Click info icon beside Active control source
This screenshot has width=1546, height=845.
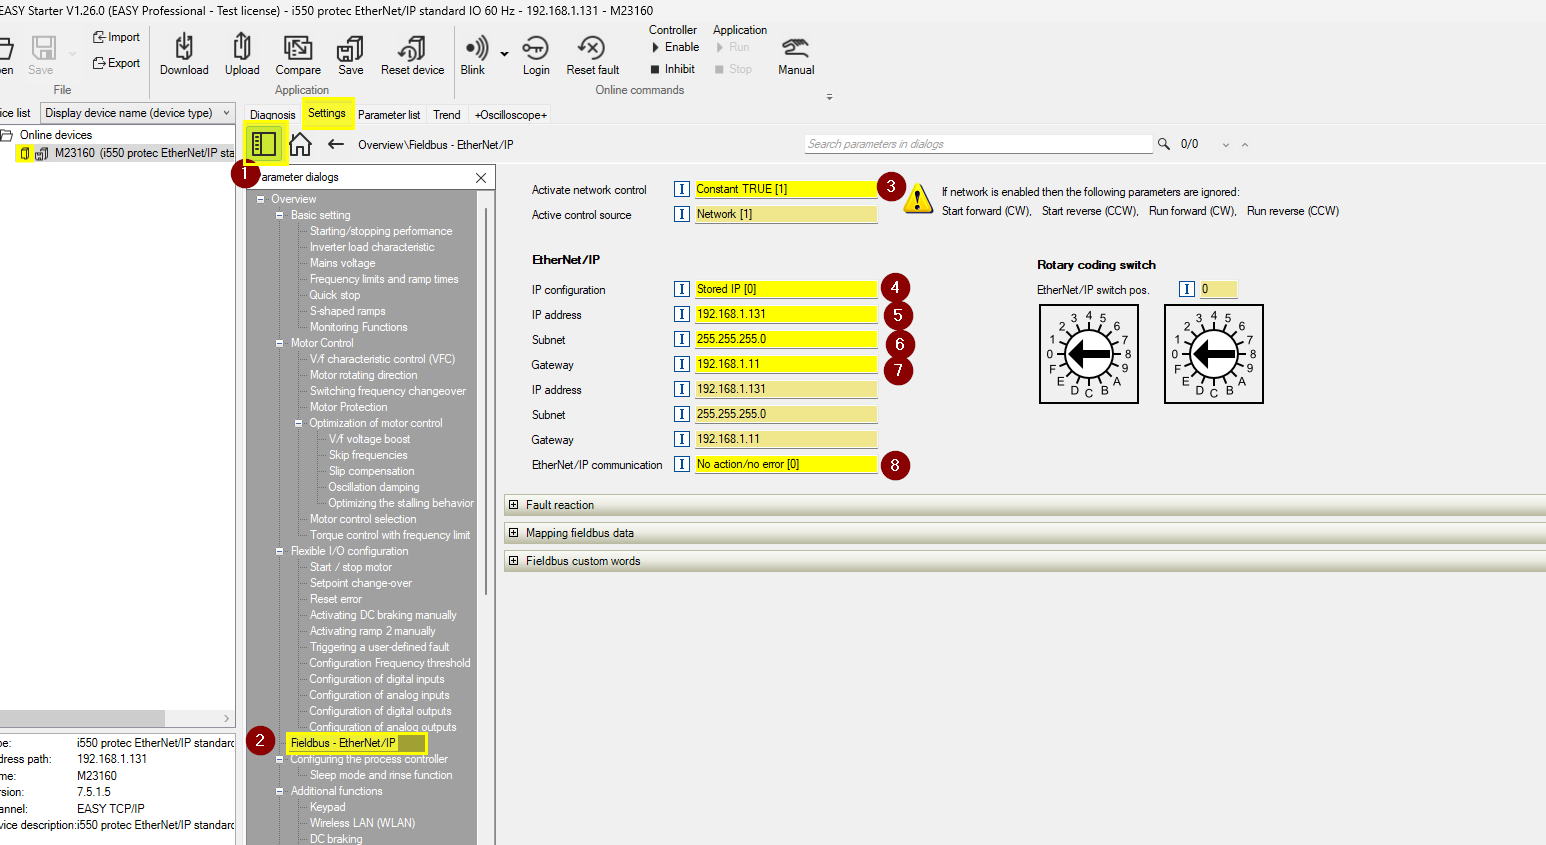pyautogui.click(x=682, y=214)
